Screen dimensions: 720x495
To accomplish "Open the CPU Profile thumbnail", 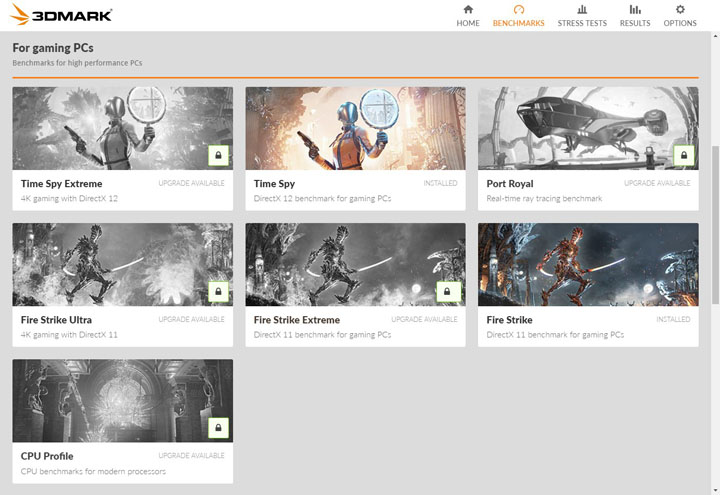I will tap(123, 401).
